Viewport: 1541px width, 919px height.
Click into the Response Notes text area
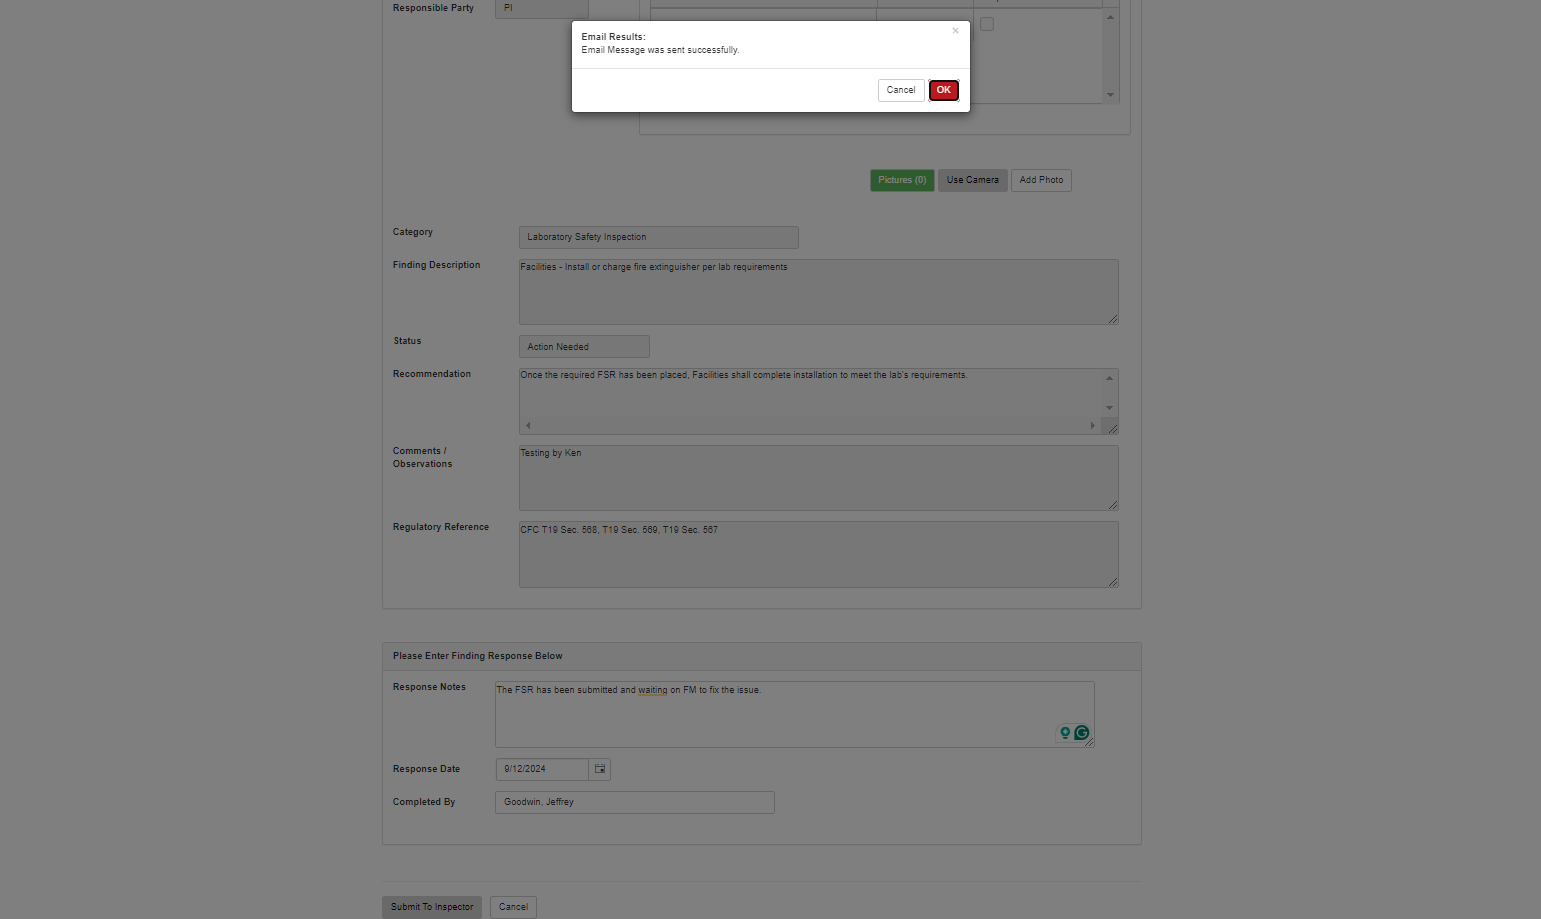[x=794, y=714]
